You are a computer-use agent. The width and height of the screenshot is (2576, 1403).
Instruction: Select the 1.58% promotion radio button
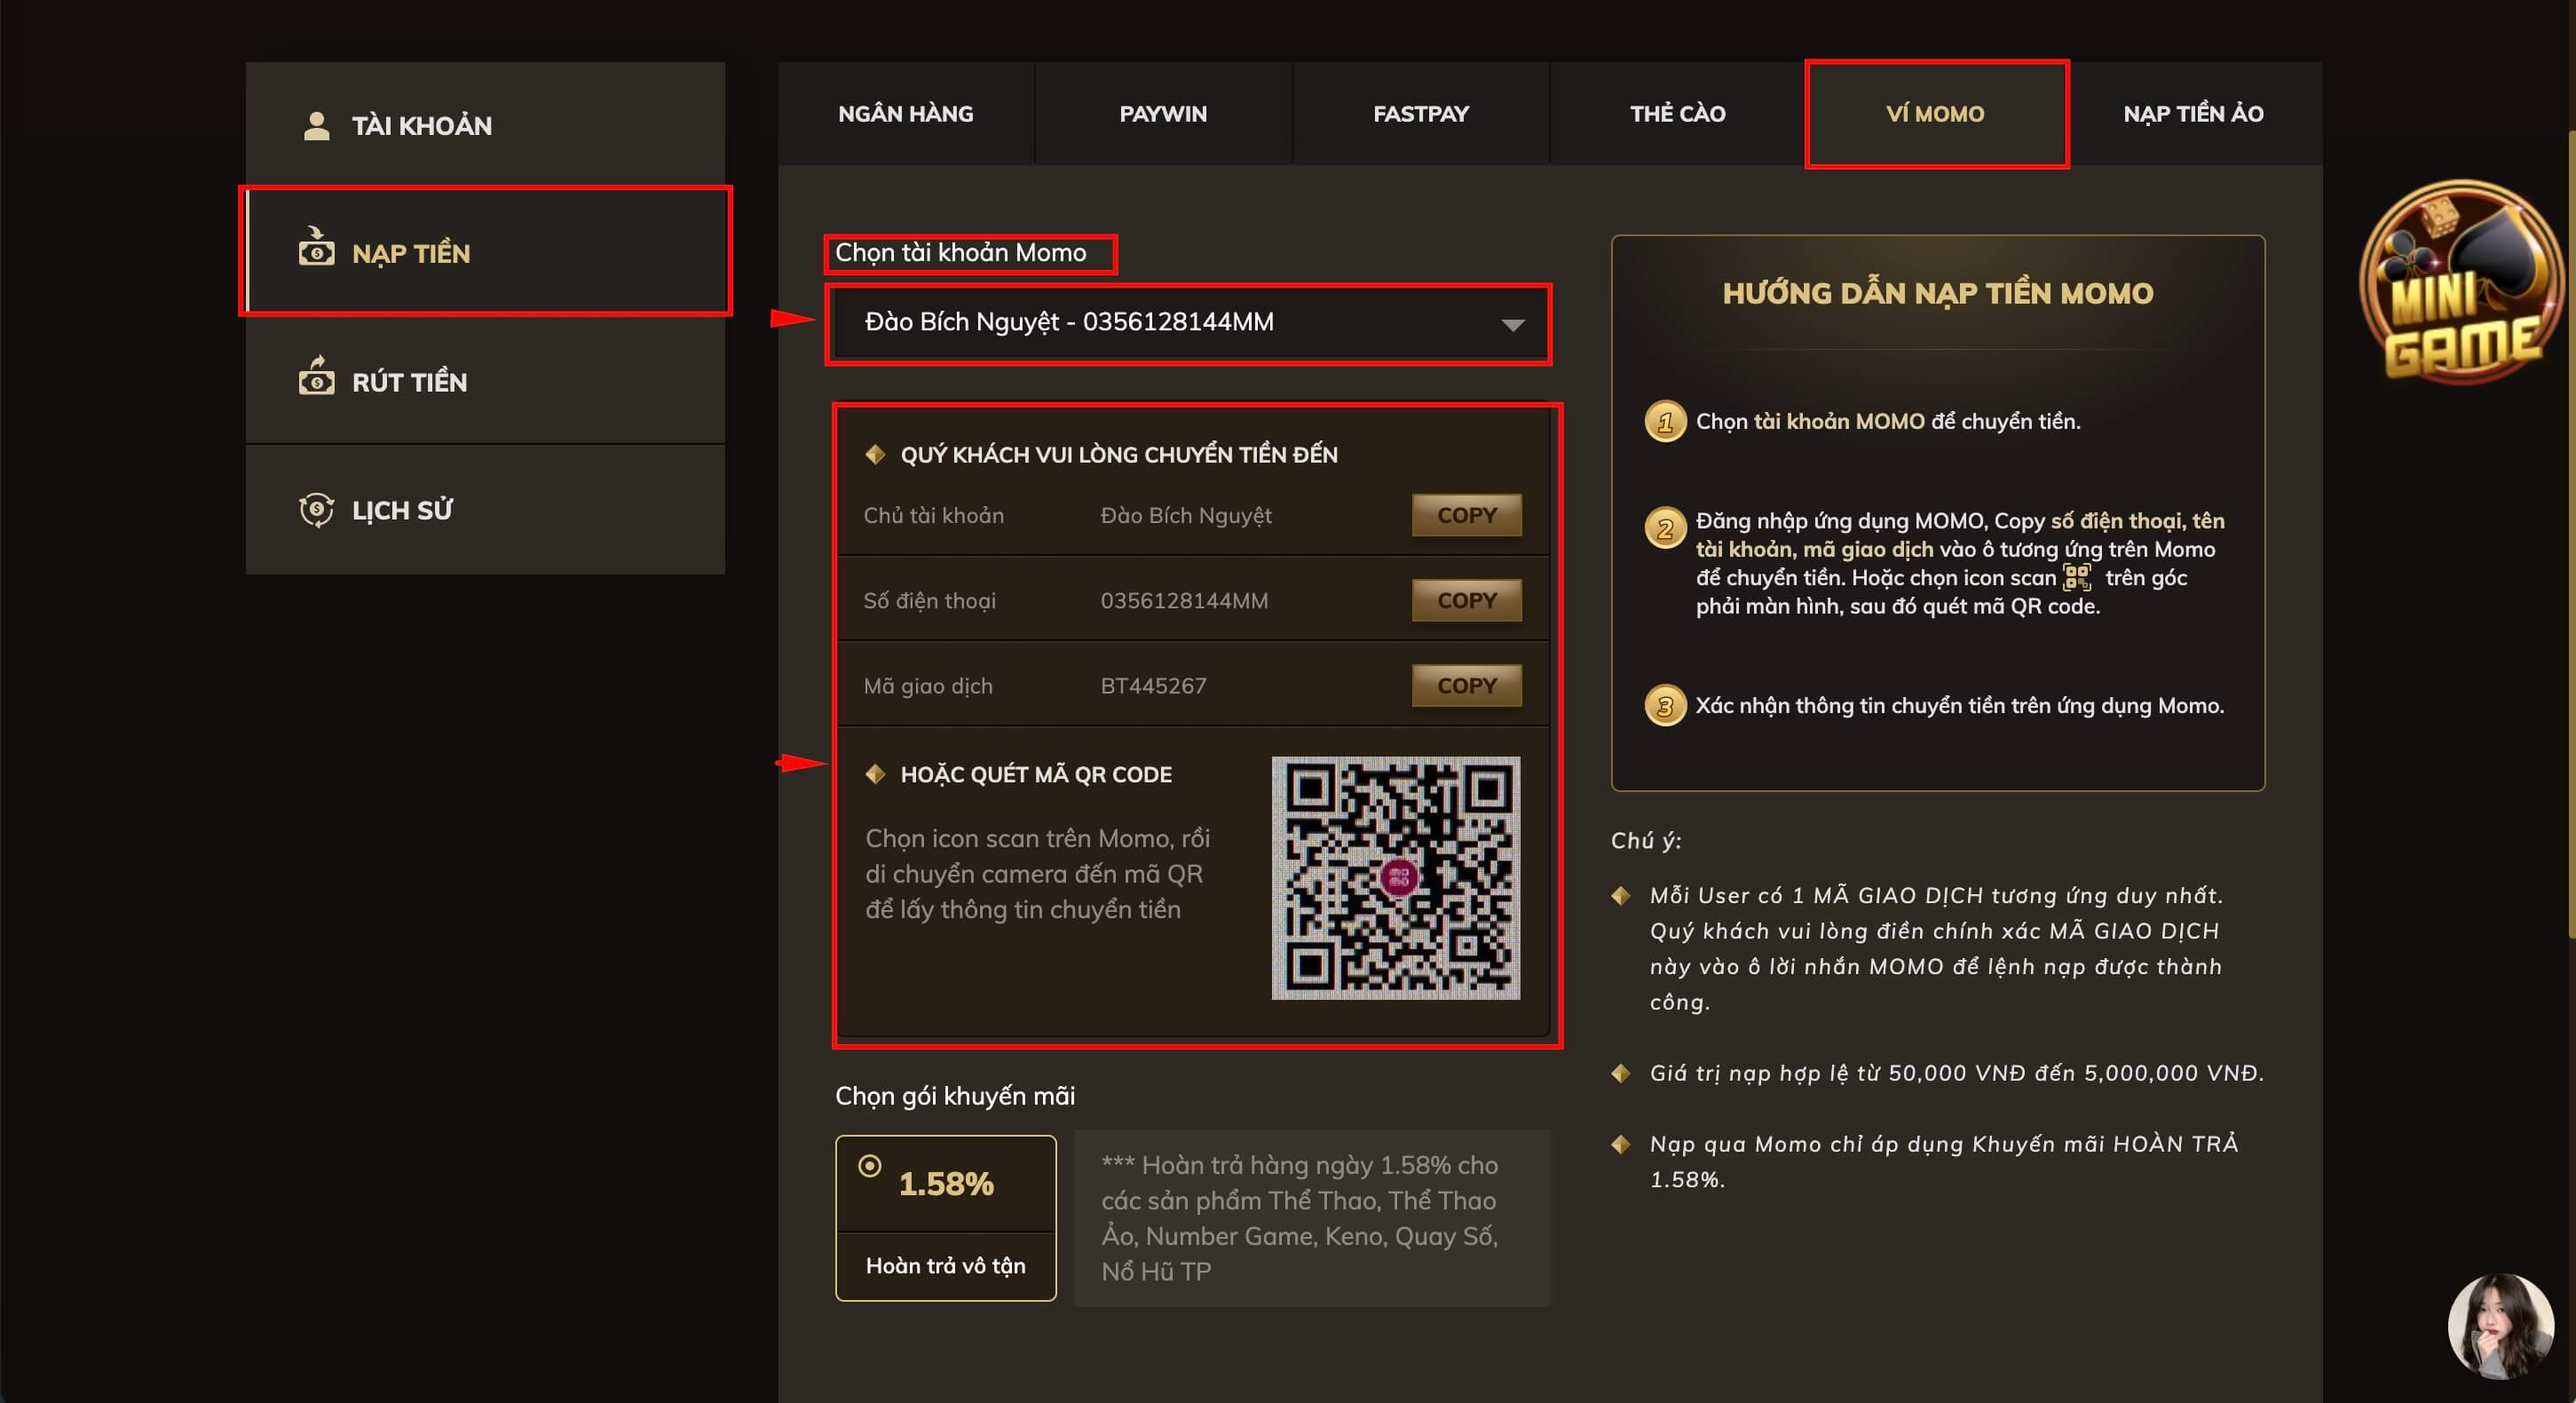tap(870, 1166)
